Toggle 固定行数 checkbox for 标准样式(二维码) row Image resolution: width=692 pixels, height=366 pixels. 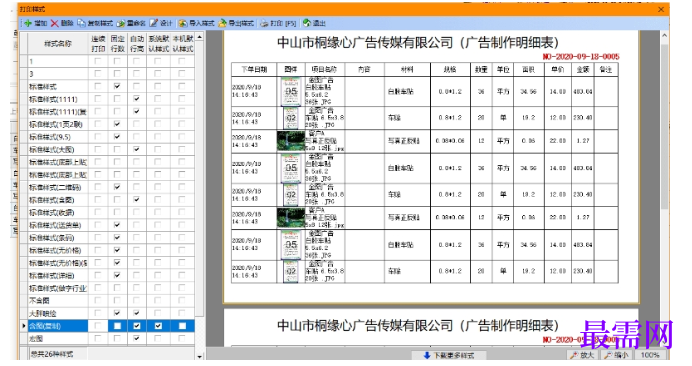[x=117, y=187]
